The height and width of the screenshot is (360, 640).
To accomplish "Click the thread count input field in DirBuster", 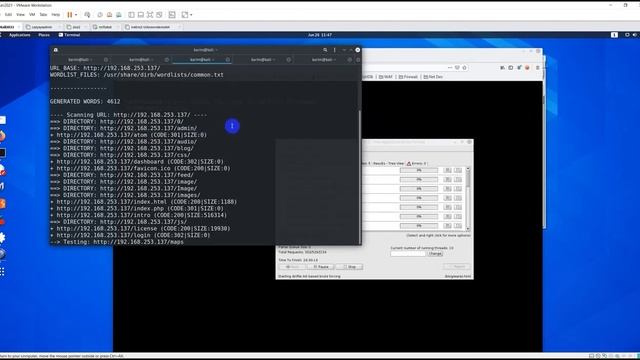I will (x=408, y=253).
